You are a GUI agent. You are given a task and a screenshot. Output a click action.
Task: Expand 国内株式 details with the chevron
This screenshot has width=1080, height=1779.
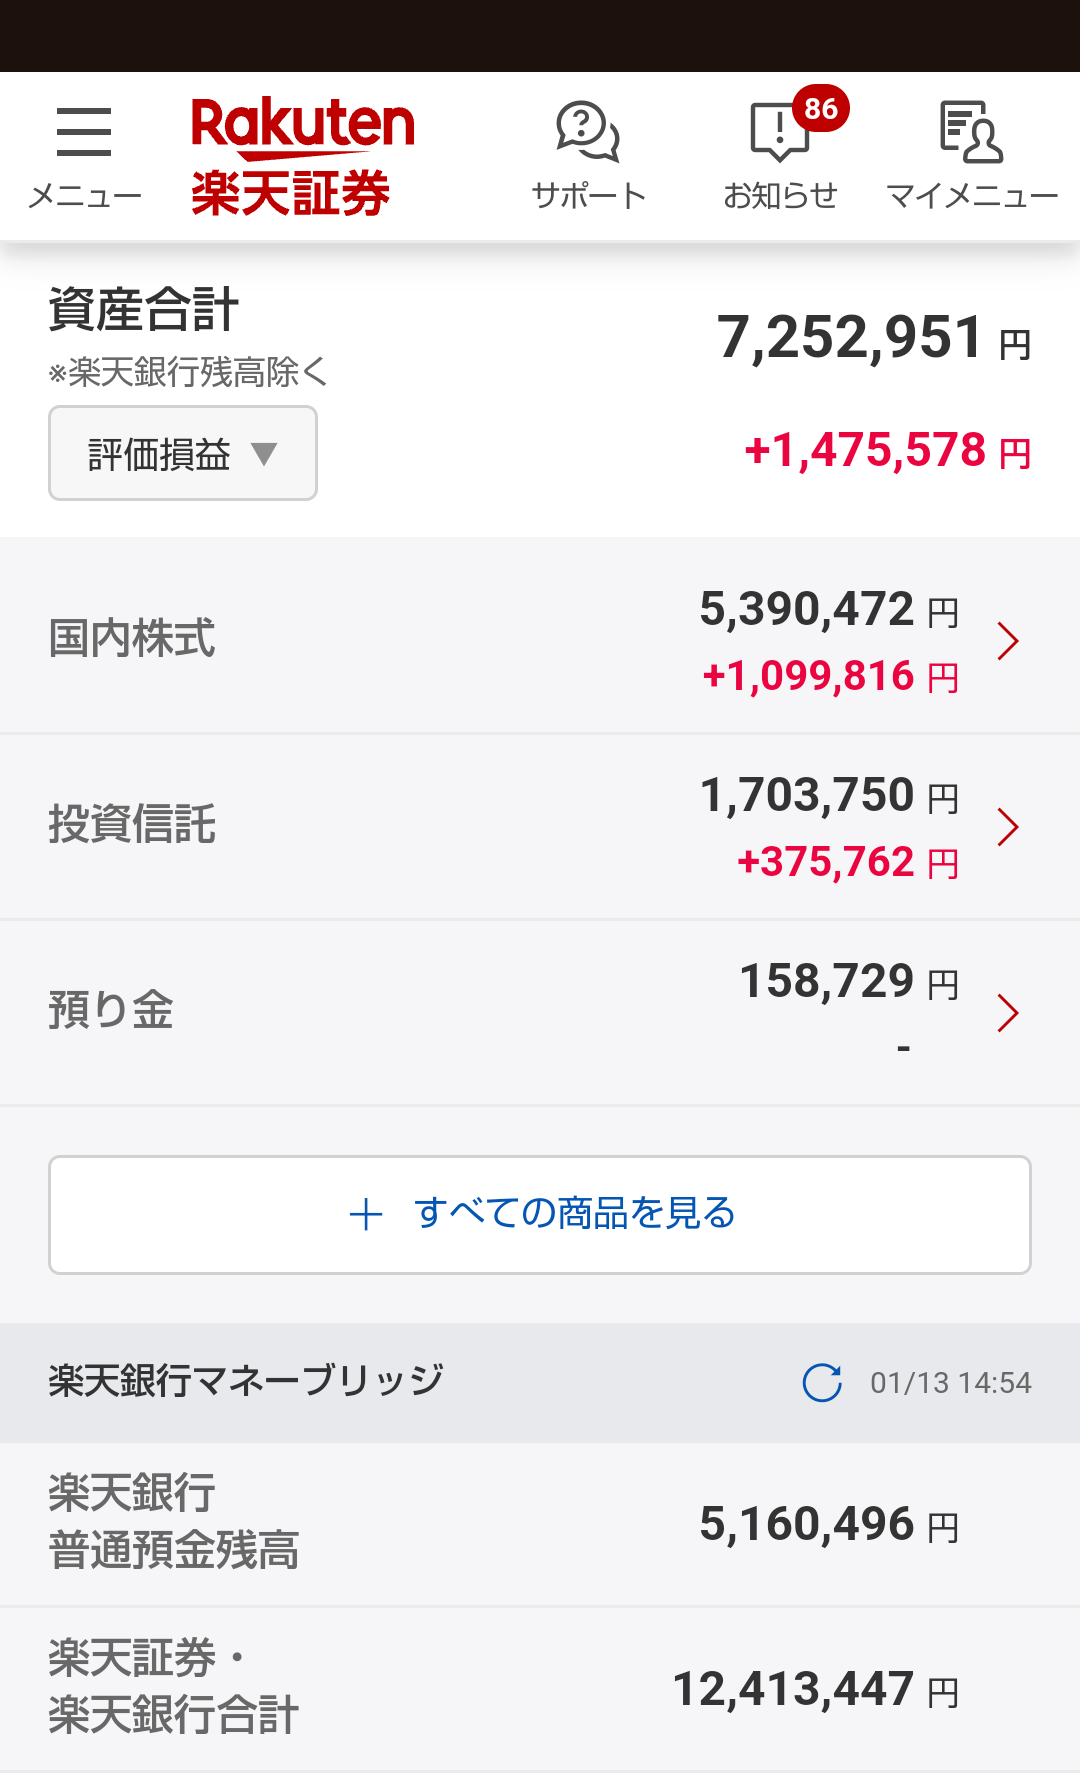[x=1008, y=641]
